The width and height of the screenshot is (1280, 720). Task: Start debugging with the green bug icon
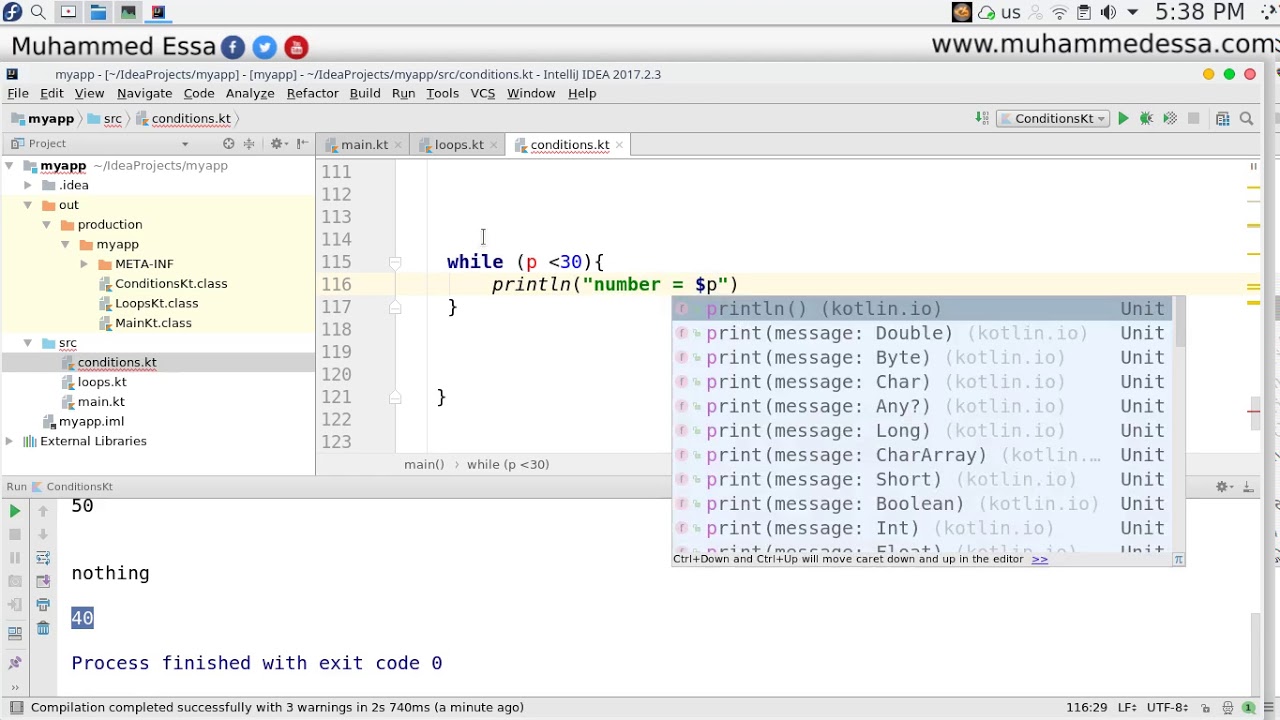point(1146,118)
